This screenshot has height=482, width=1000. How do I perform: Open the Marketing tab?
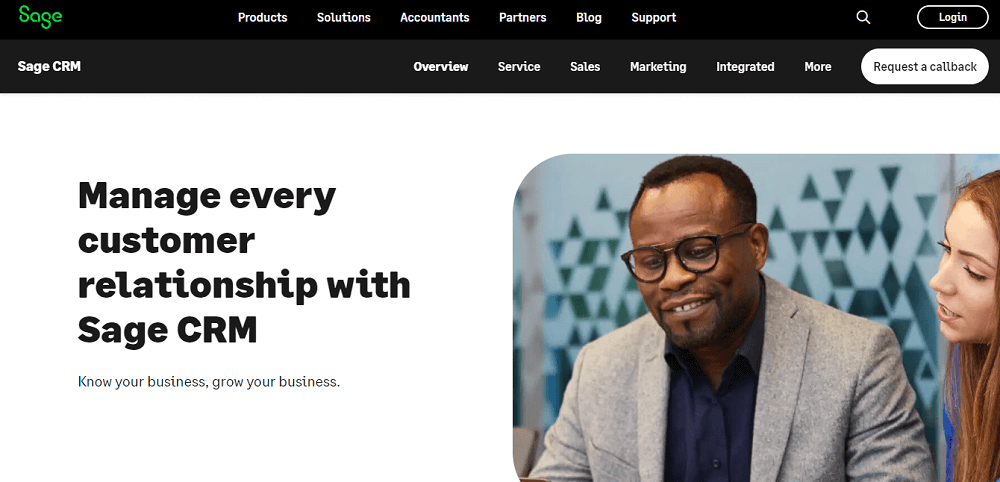(658, 66)
